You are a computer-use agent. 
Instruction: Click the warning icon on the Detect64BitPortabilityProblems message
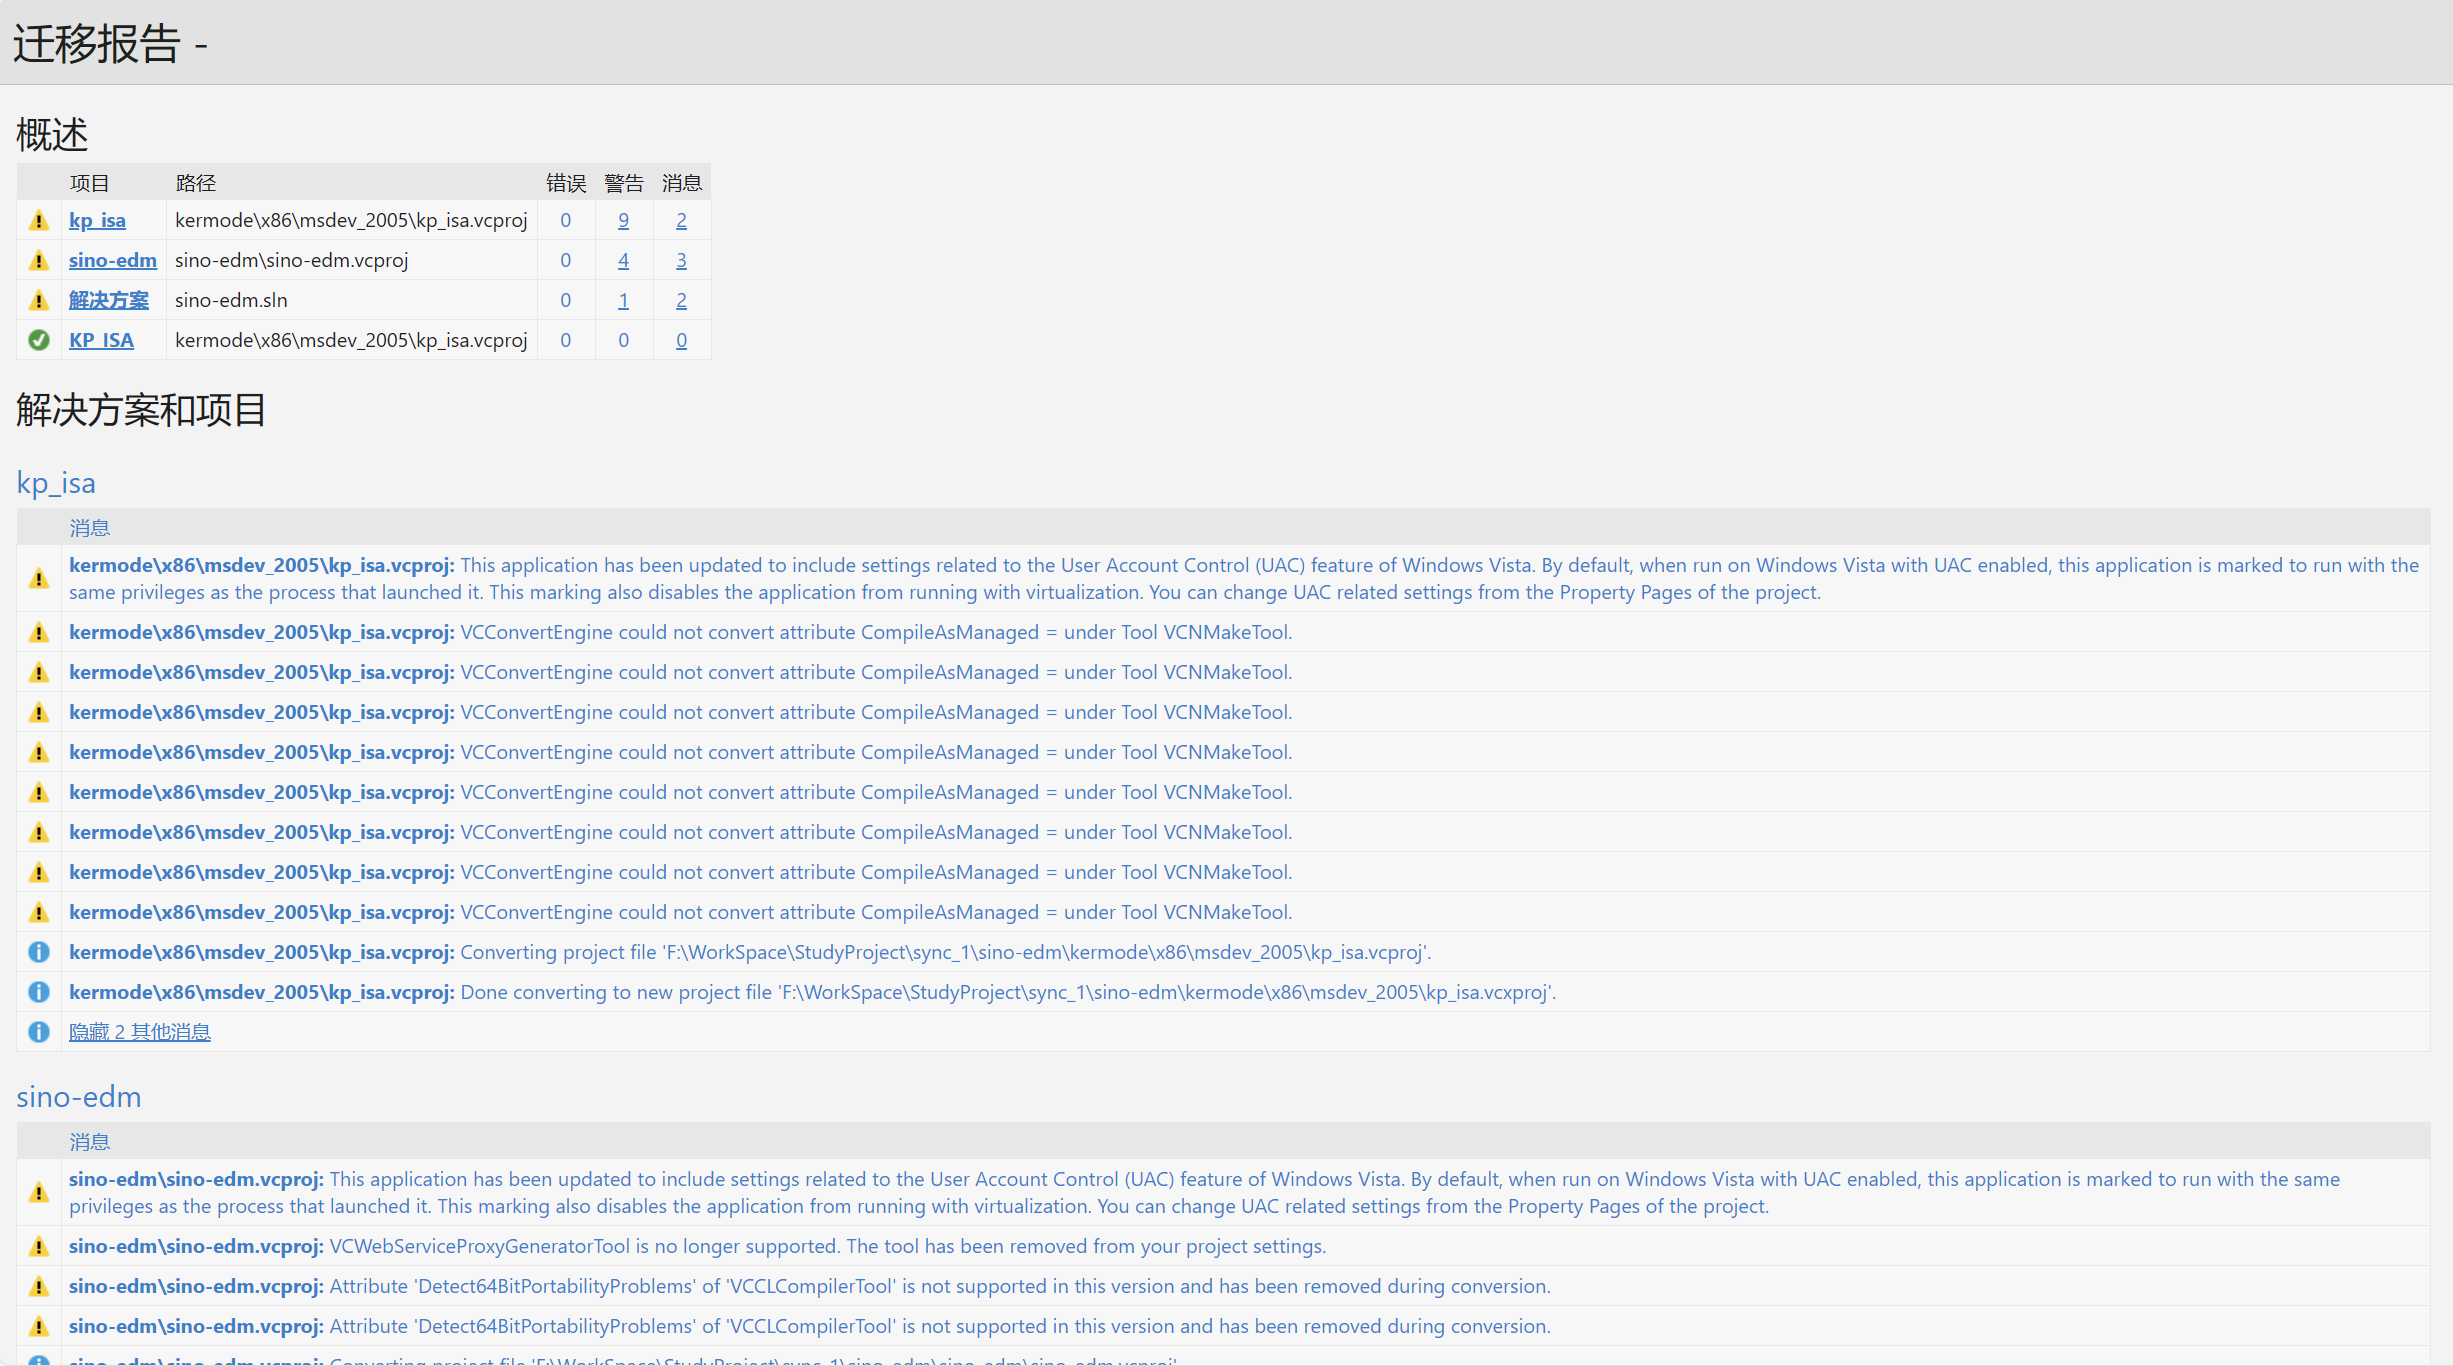39,1287
